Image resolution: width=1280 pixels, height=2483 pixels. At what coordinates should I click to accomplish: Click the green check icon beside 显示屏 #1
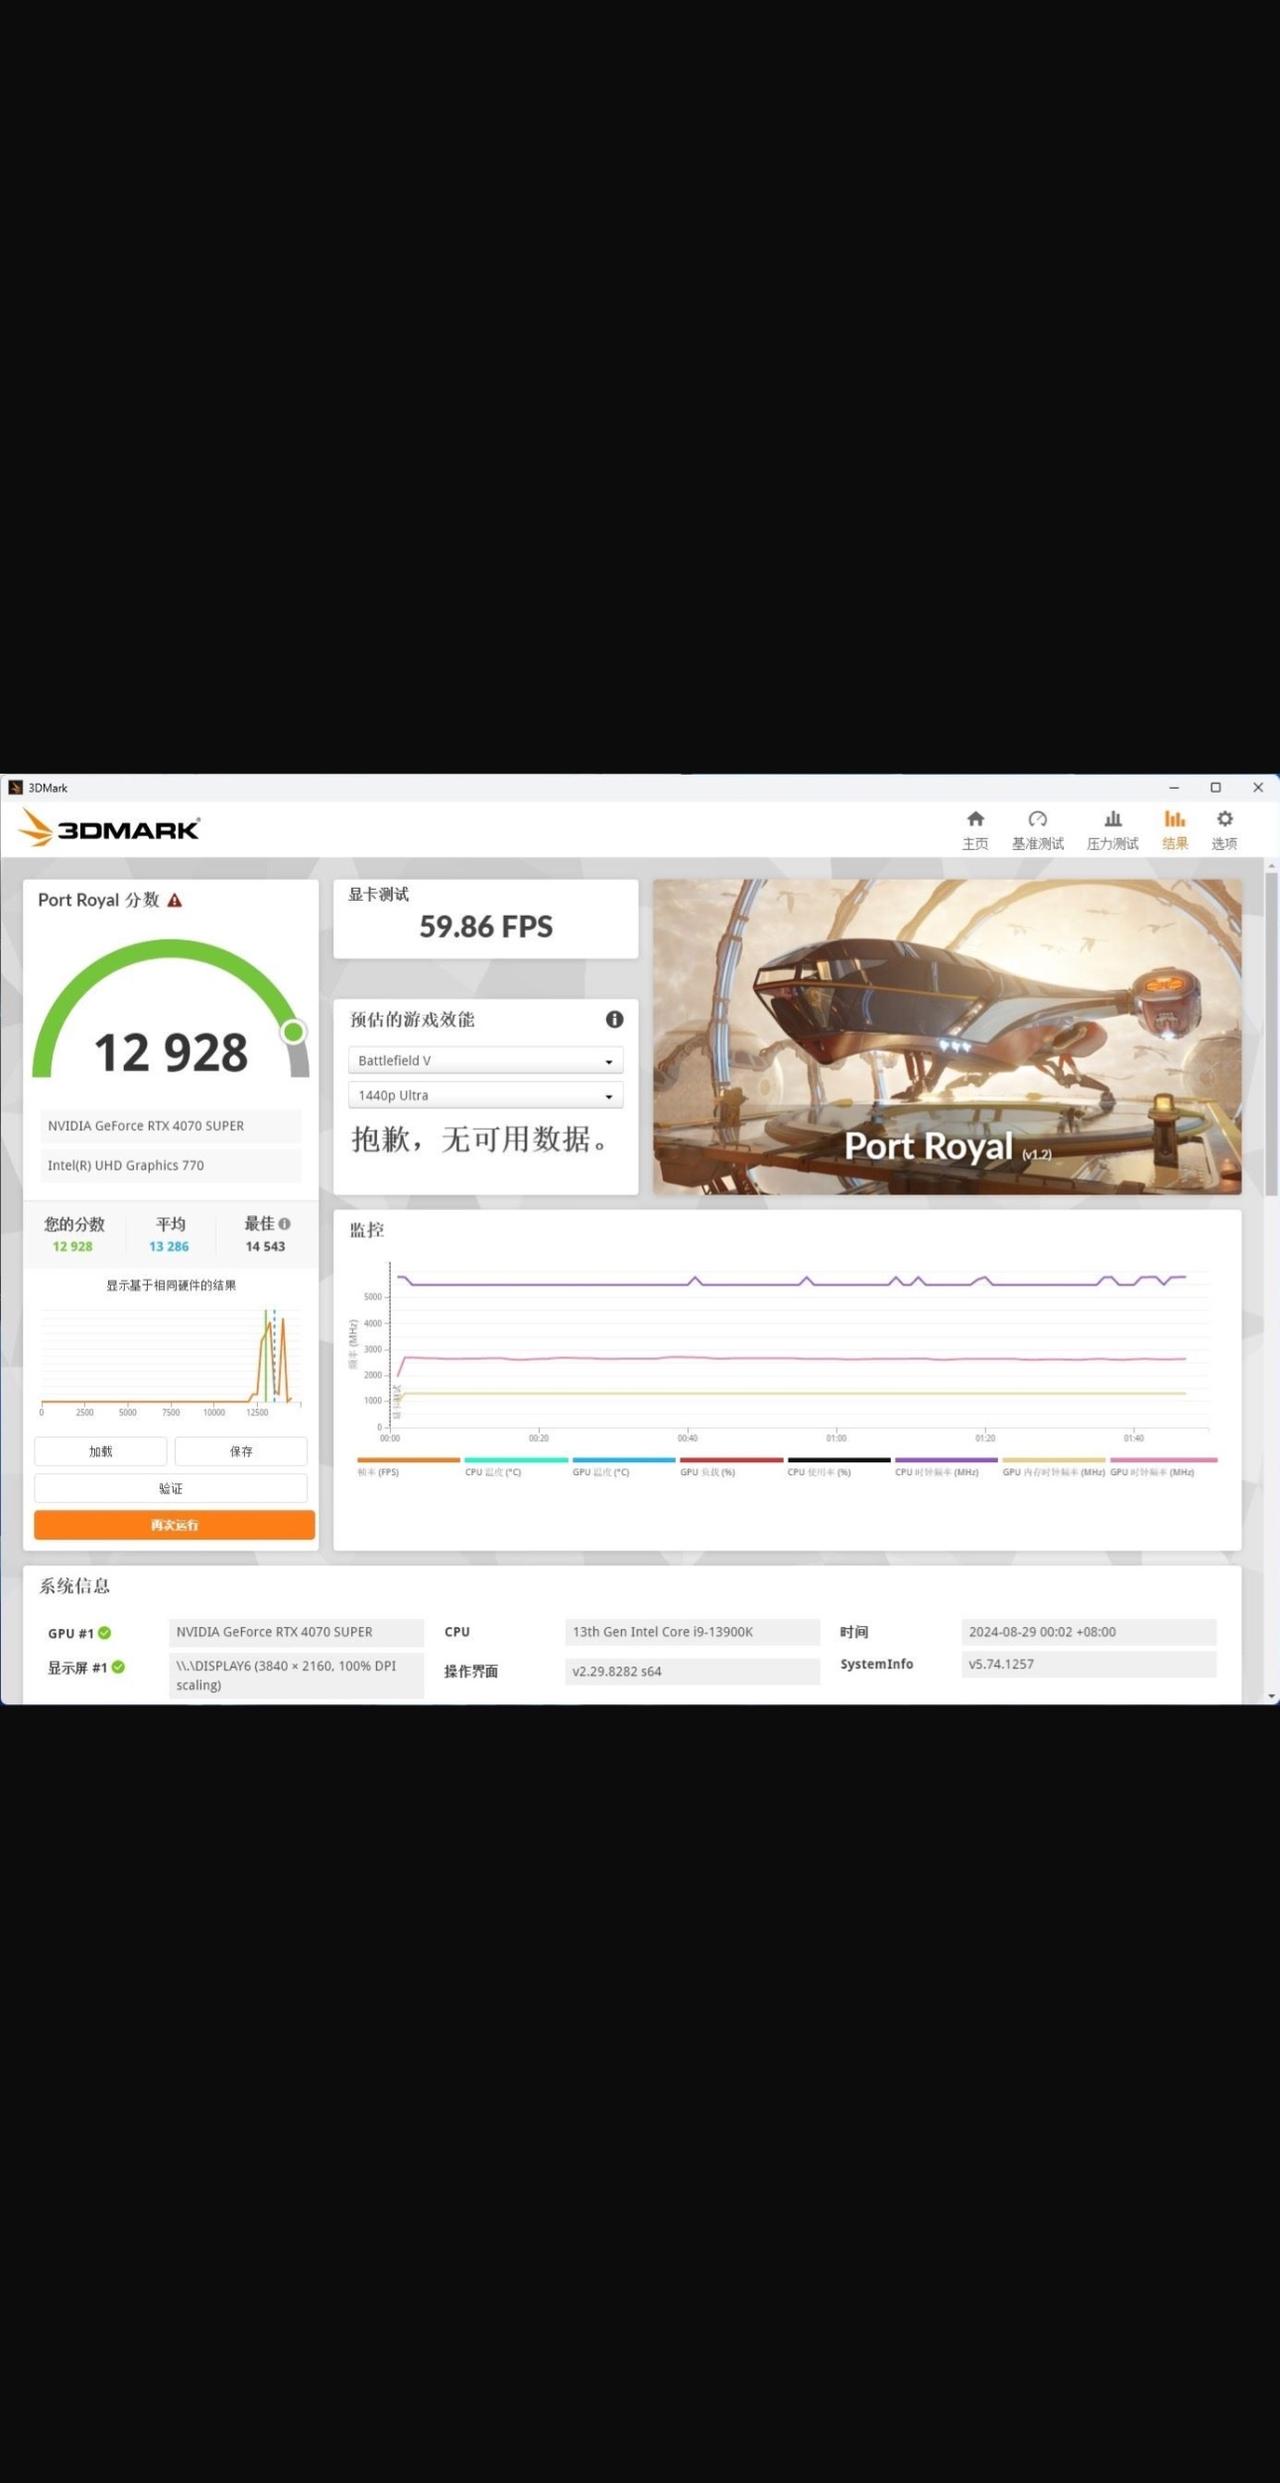click(x=118, y=1667)
